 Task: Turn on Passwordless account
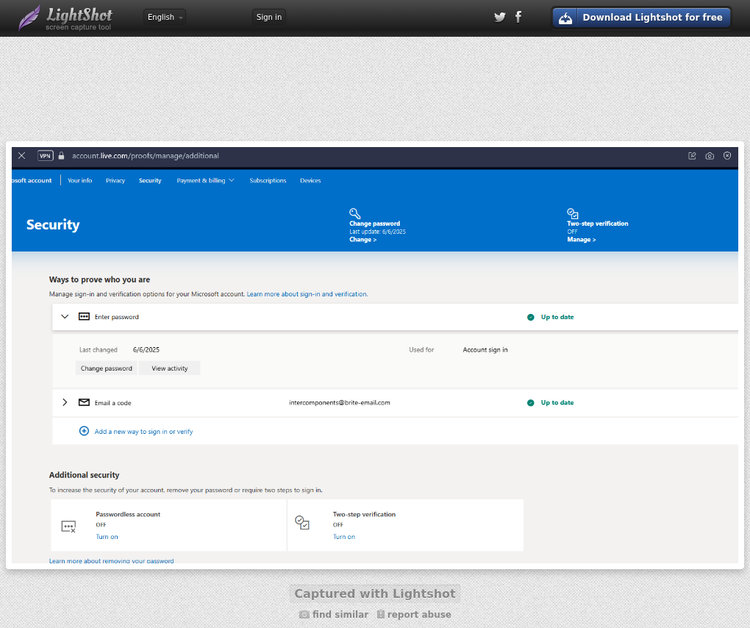tap(107, 537)
